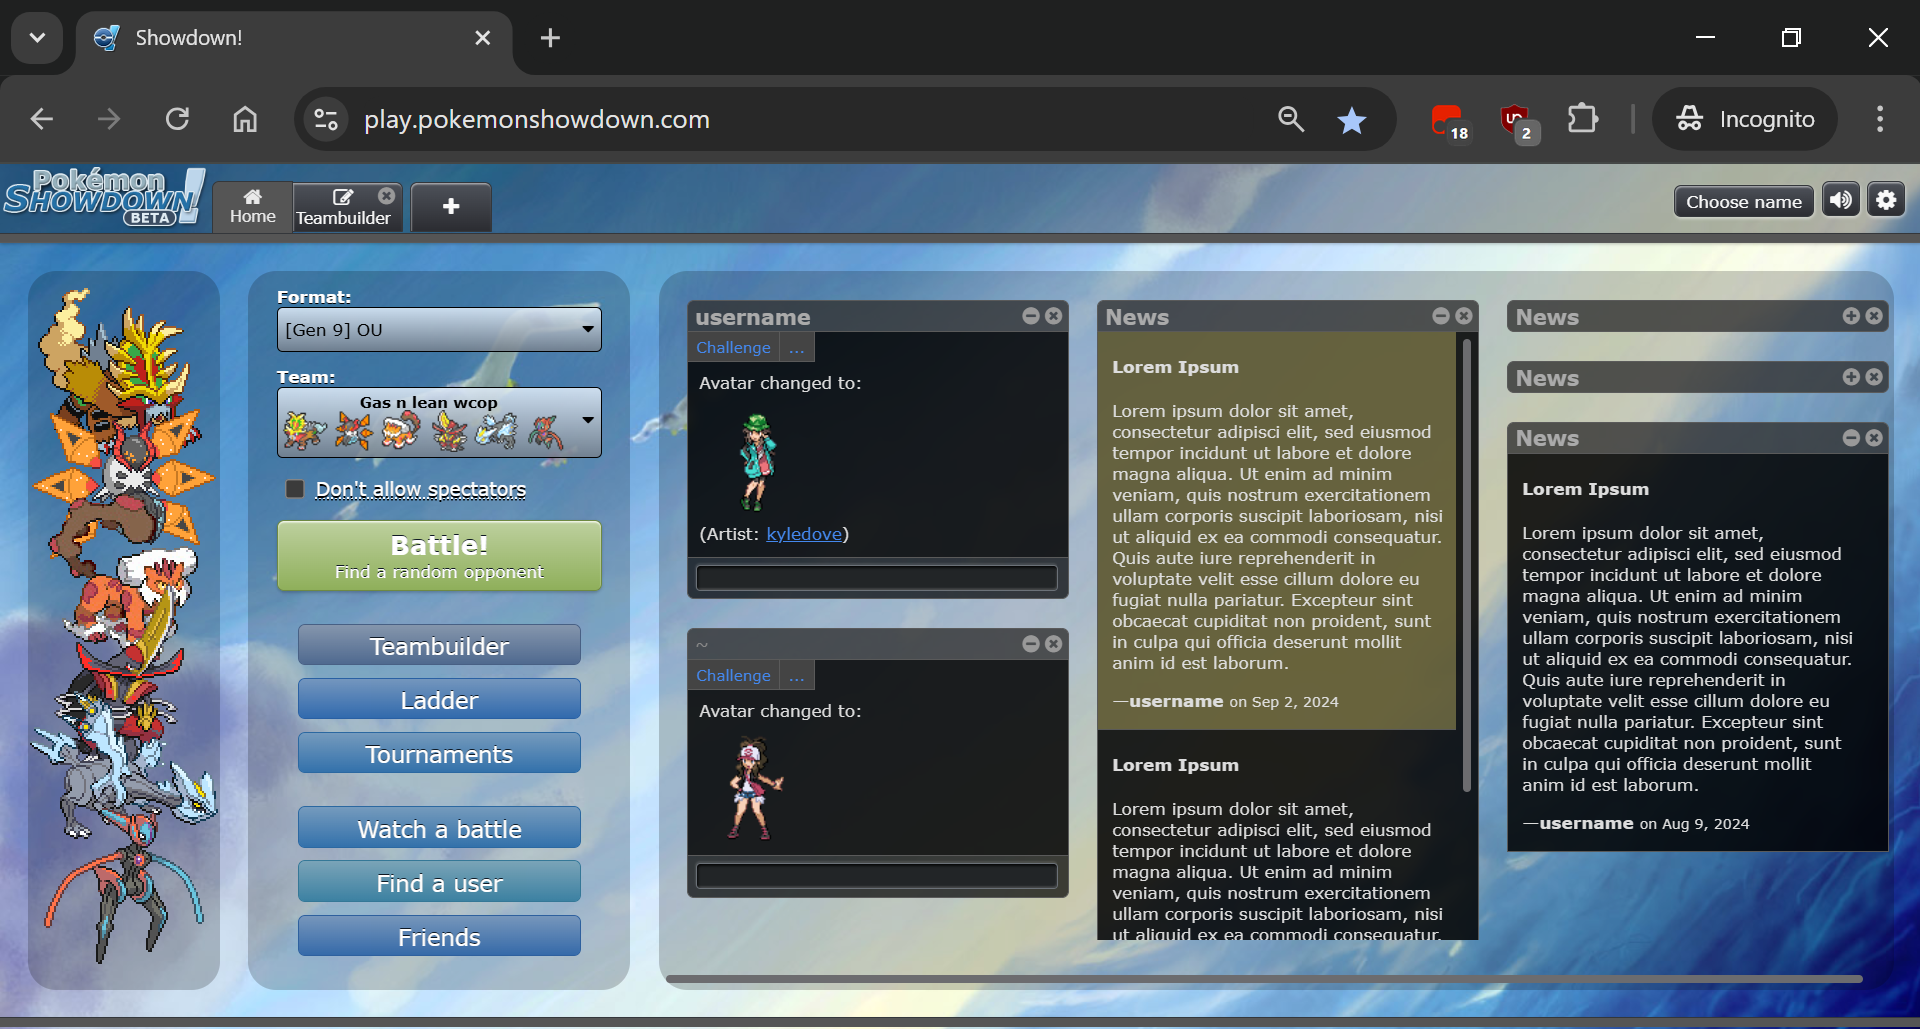Minimize the right-side open News panel
The width and height of the screenshot is (1920, 1029).
1851,438
